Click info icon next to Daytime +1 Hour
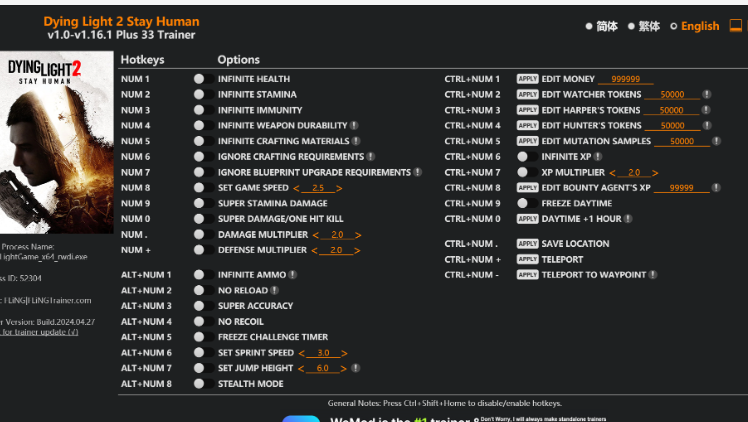 [628, 219]
